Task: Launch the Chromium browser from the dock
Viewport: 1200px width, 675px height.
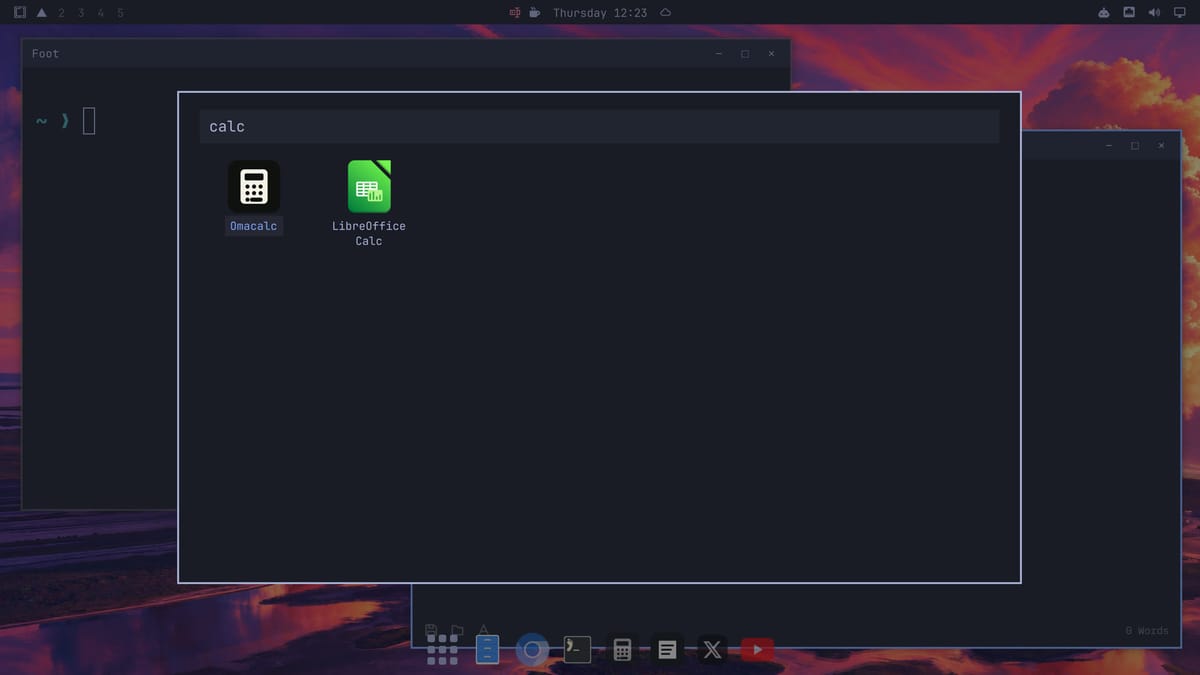Action: pyautogui.click(x=532, y=650)
